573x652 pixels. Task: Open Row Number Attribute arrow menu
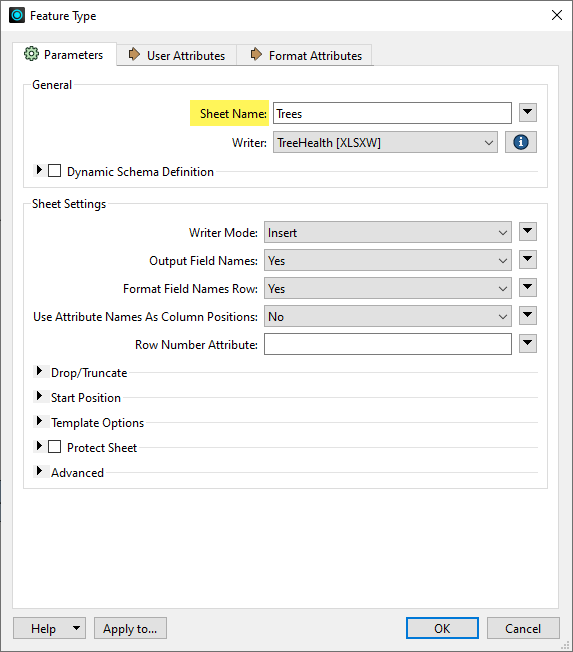pos(528,343)
